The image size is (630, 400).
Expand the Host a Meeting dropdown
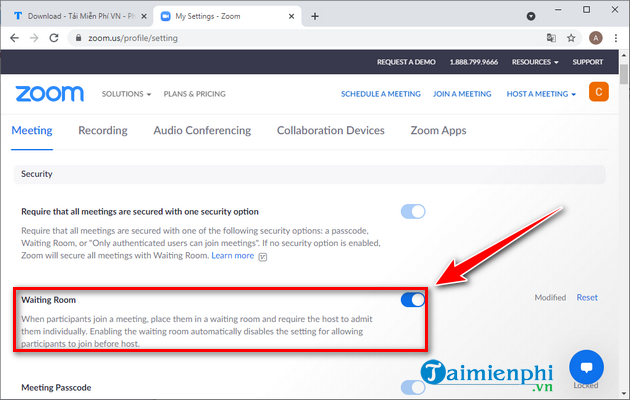pos(541,94)
